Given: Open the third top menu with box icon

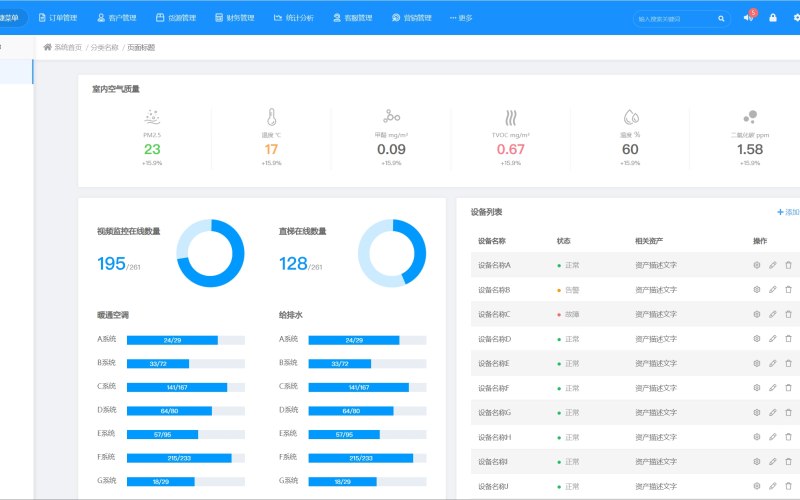Looking at the screenshot, I should point(176,18).
